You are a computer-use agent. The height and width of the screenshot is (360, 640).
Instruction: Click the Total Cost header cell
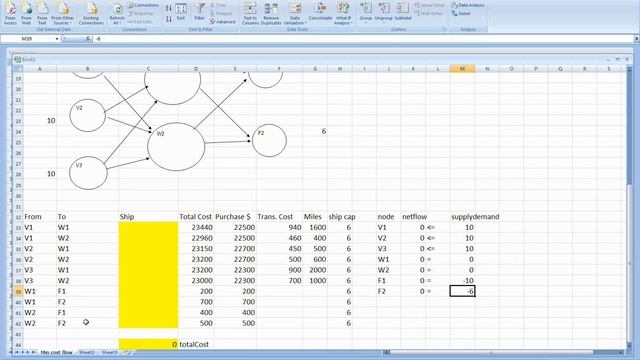(x=196, y=217)
